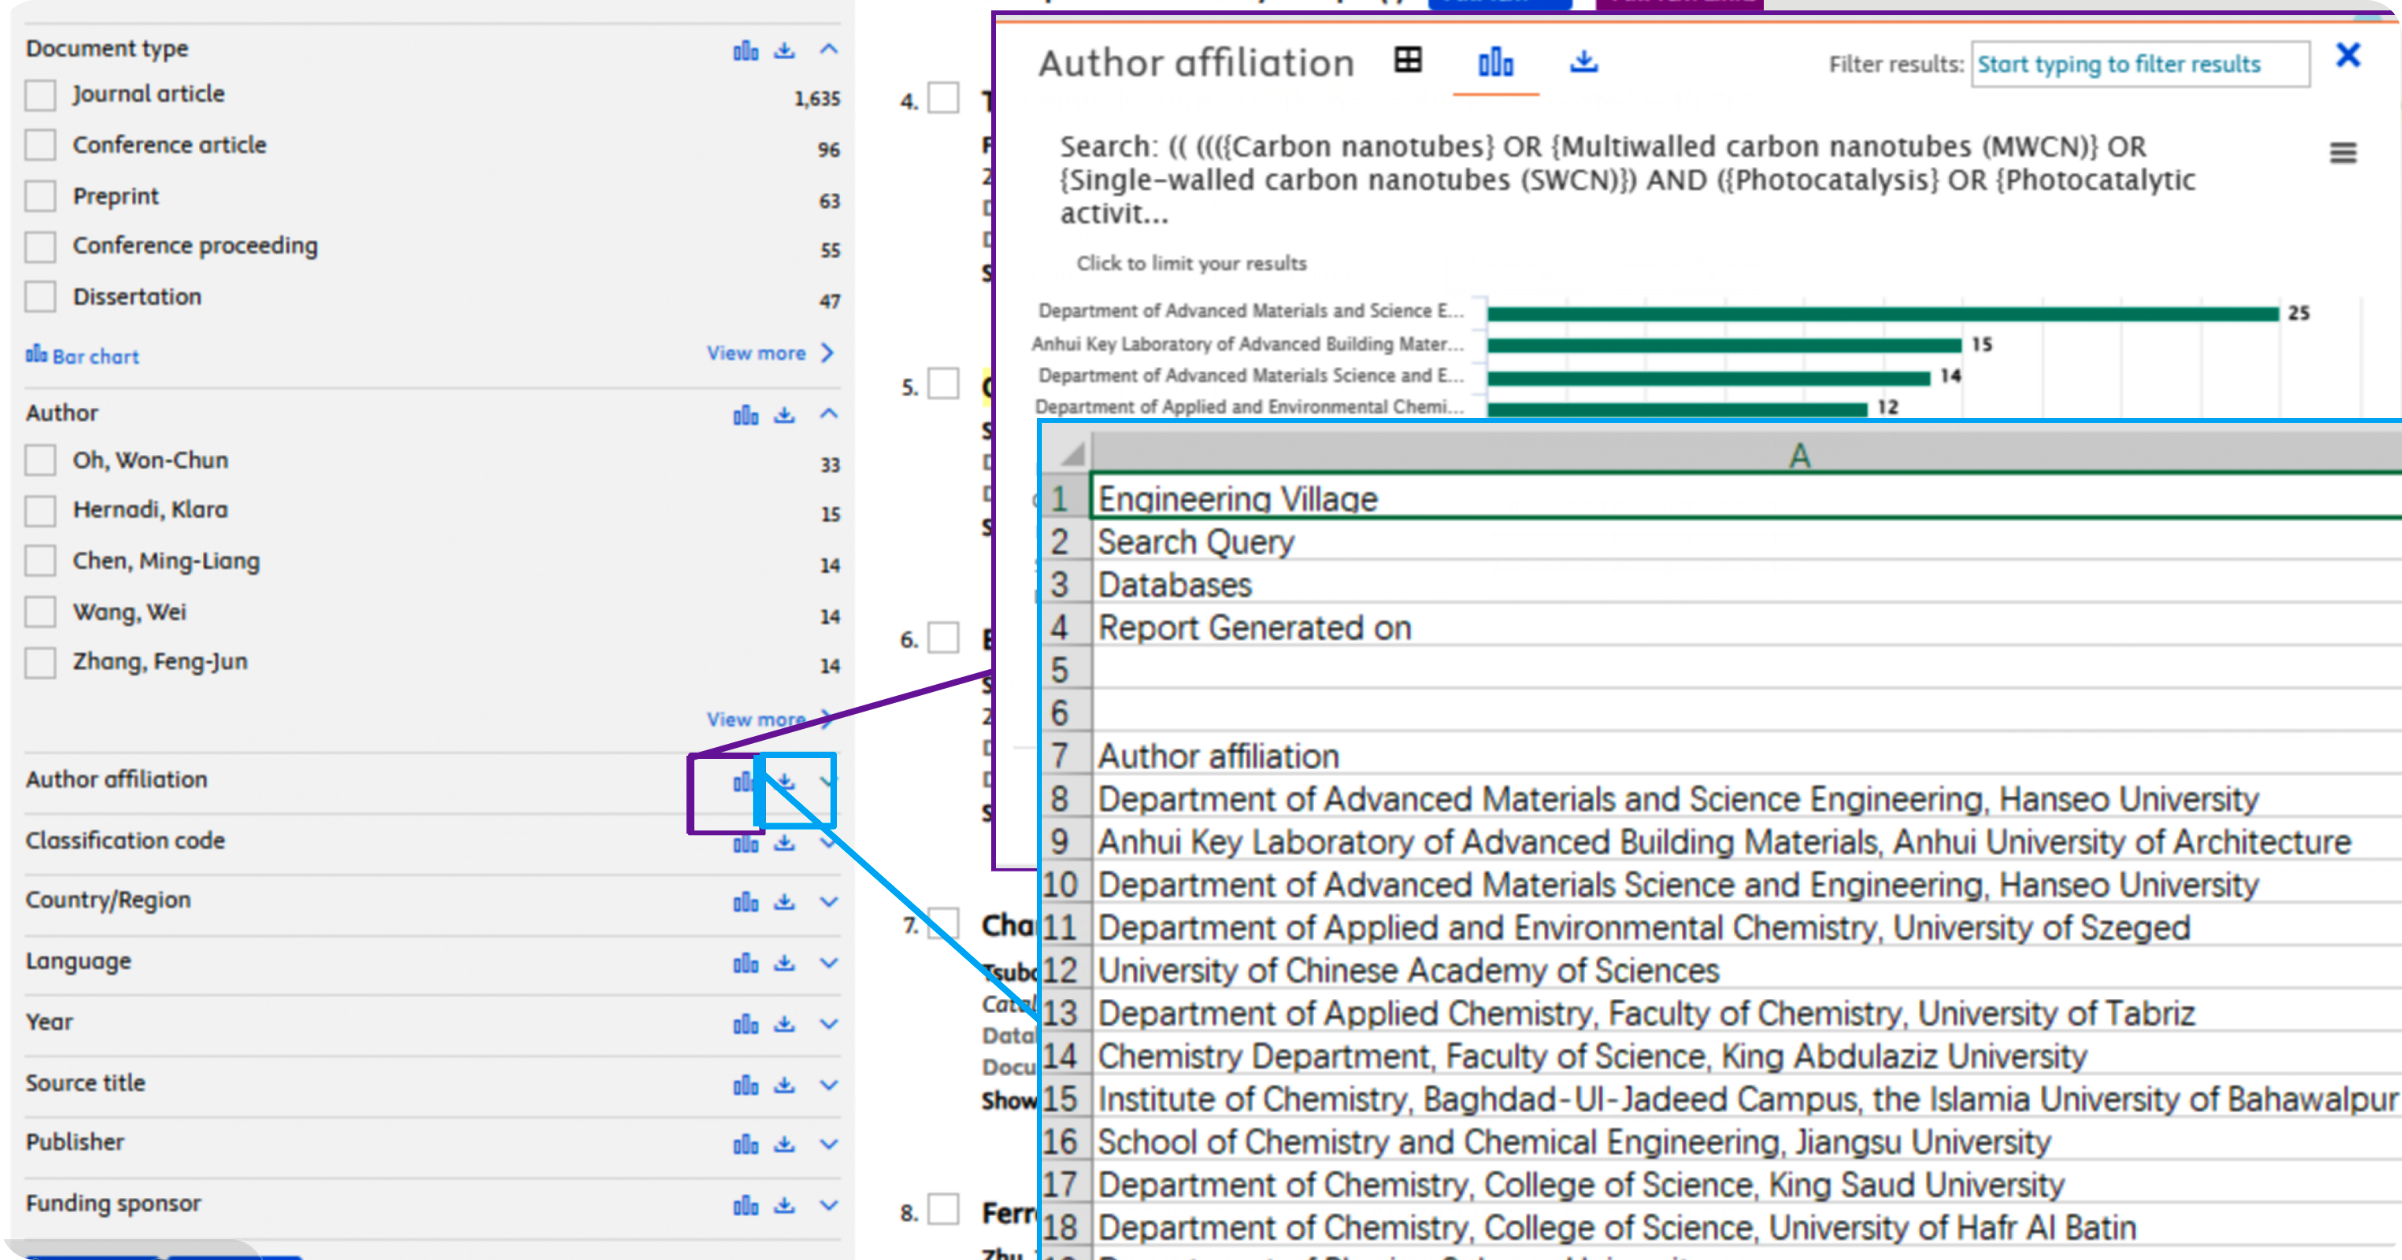Open chart hamburger menu in popup
The image size is (2402, 1260).
click(x=2343, y=153)
